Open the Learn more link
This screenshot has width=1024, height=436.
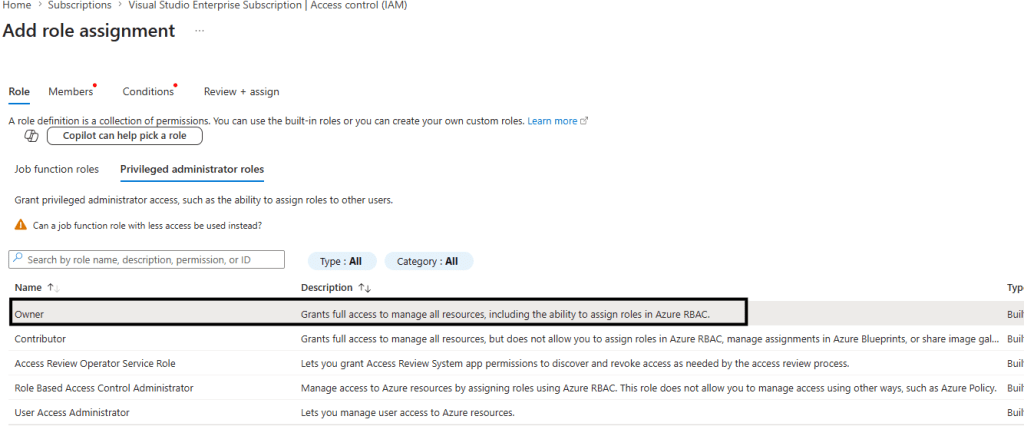(x=552, y=121)
